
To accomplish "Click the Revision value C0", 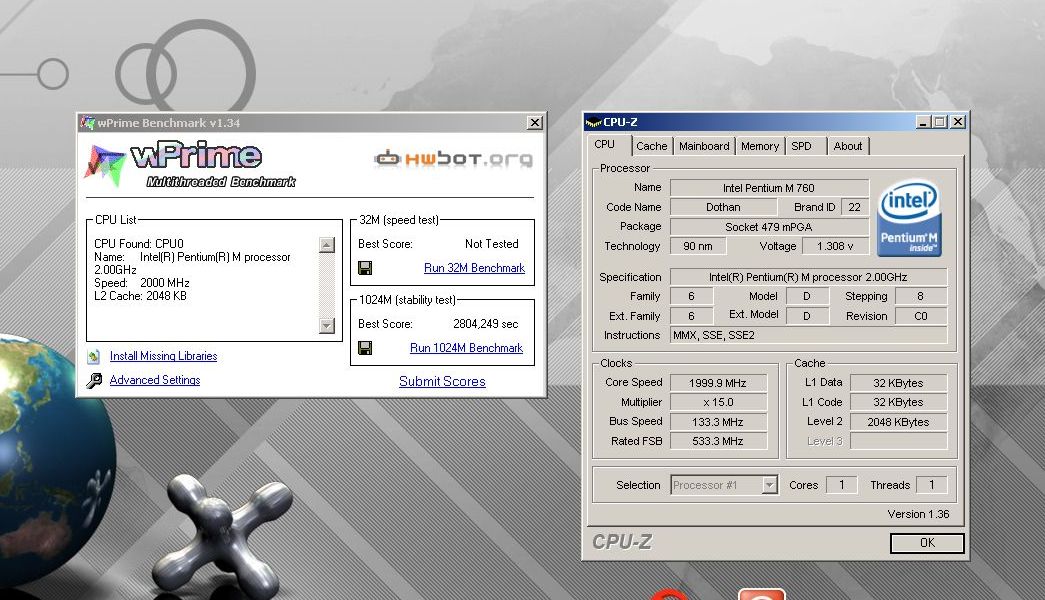I will (920, 316).
